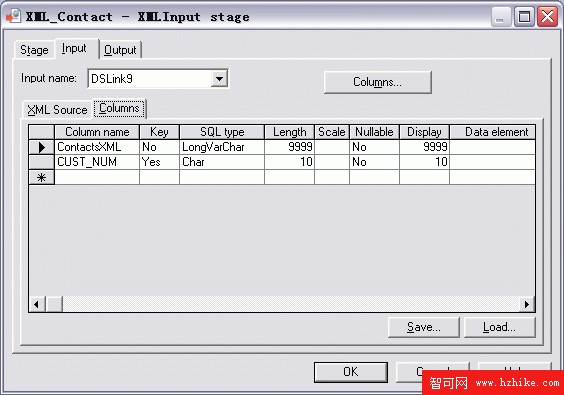
Task: Click the Save... button
Action: coord(424,327)
